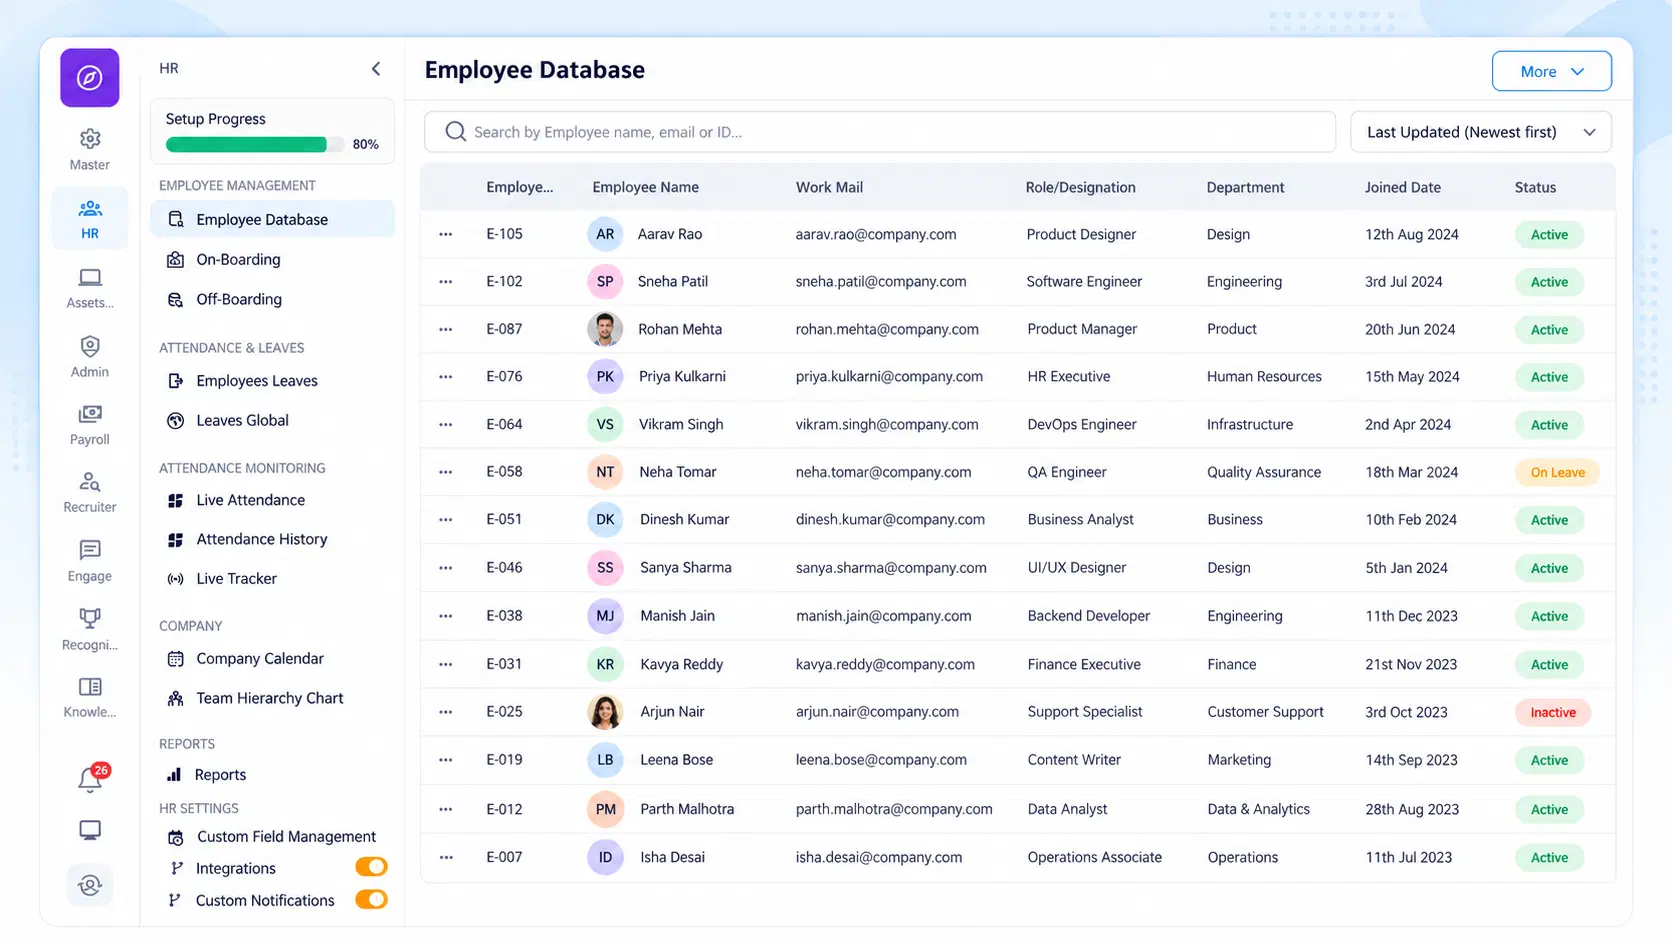
Task: Click the employee search field
Action: [880, 132]
